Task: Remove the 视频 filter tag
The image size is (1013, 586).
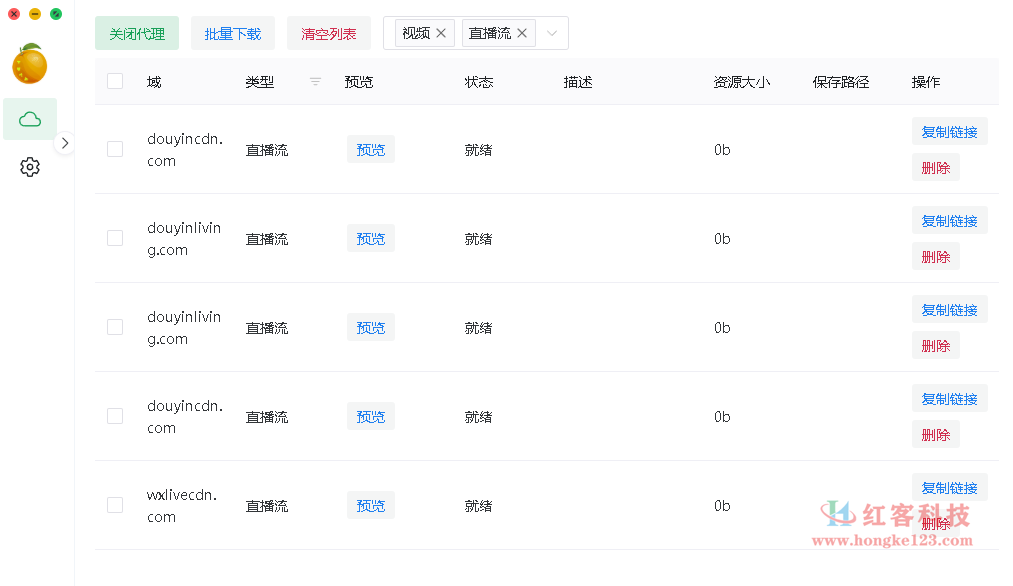Action: [x=441, y=33]
